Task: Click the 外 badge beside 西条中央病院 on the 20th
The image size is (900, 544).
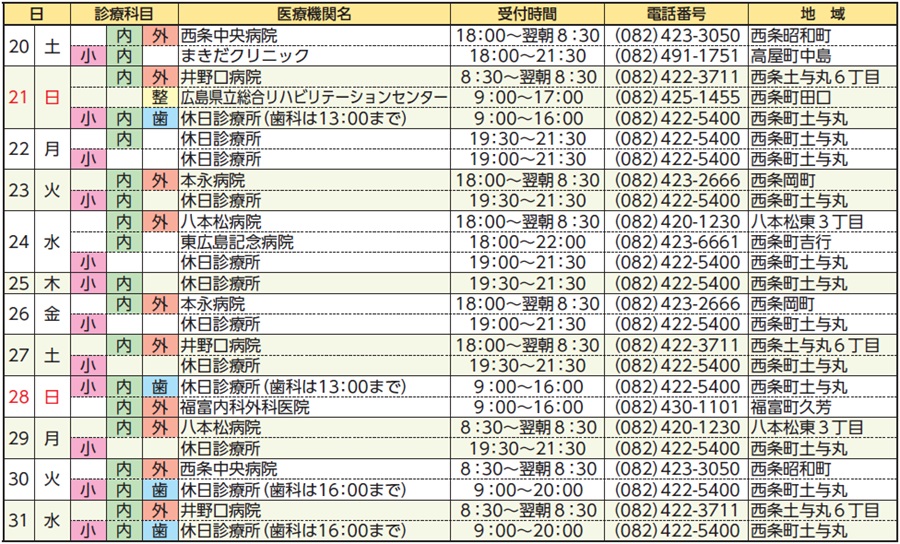Action: tap(159, 35)
